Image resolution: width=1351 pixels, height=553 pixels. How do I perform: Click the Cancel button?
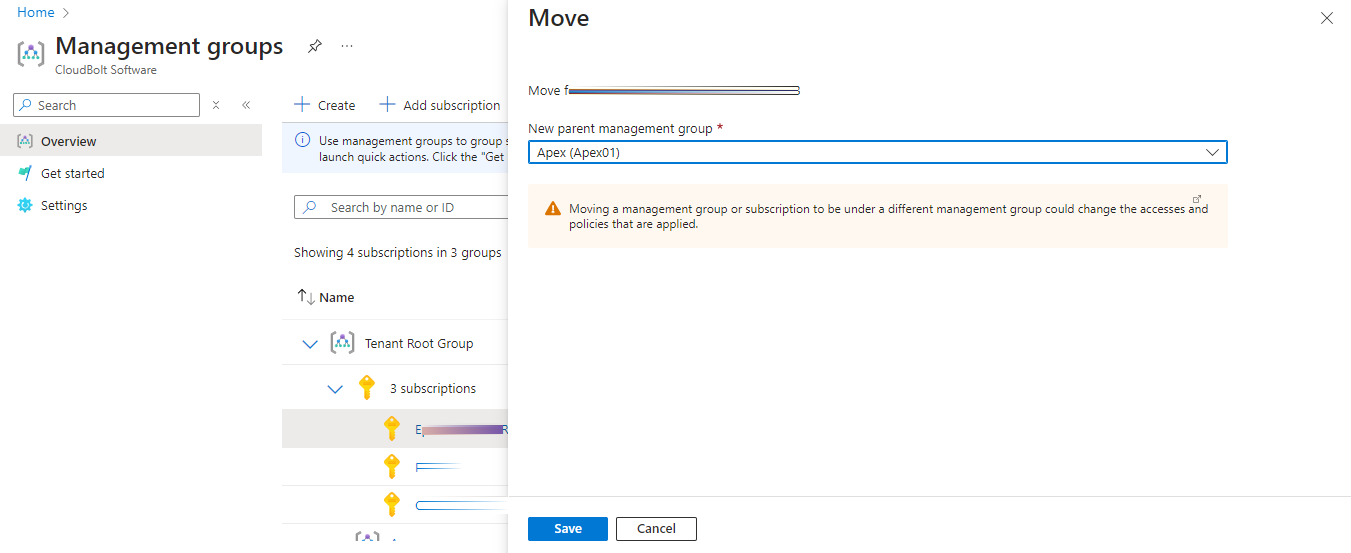click(656, 529)
